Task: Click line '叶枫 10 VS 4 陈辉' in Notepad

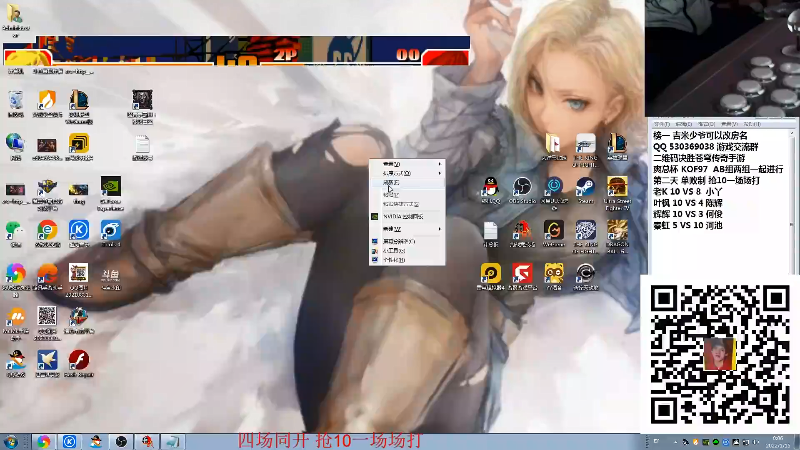Action: [x=688, y=203]
